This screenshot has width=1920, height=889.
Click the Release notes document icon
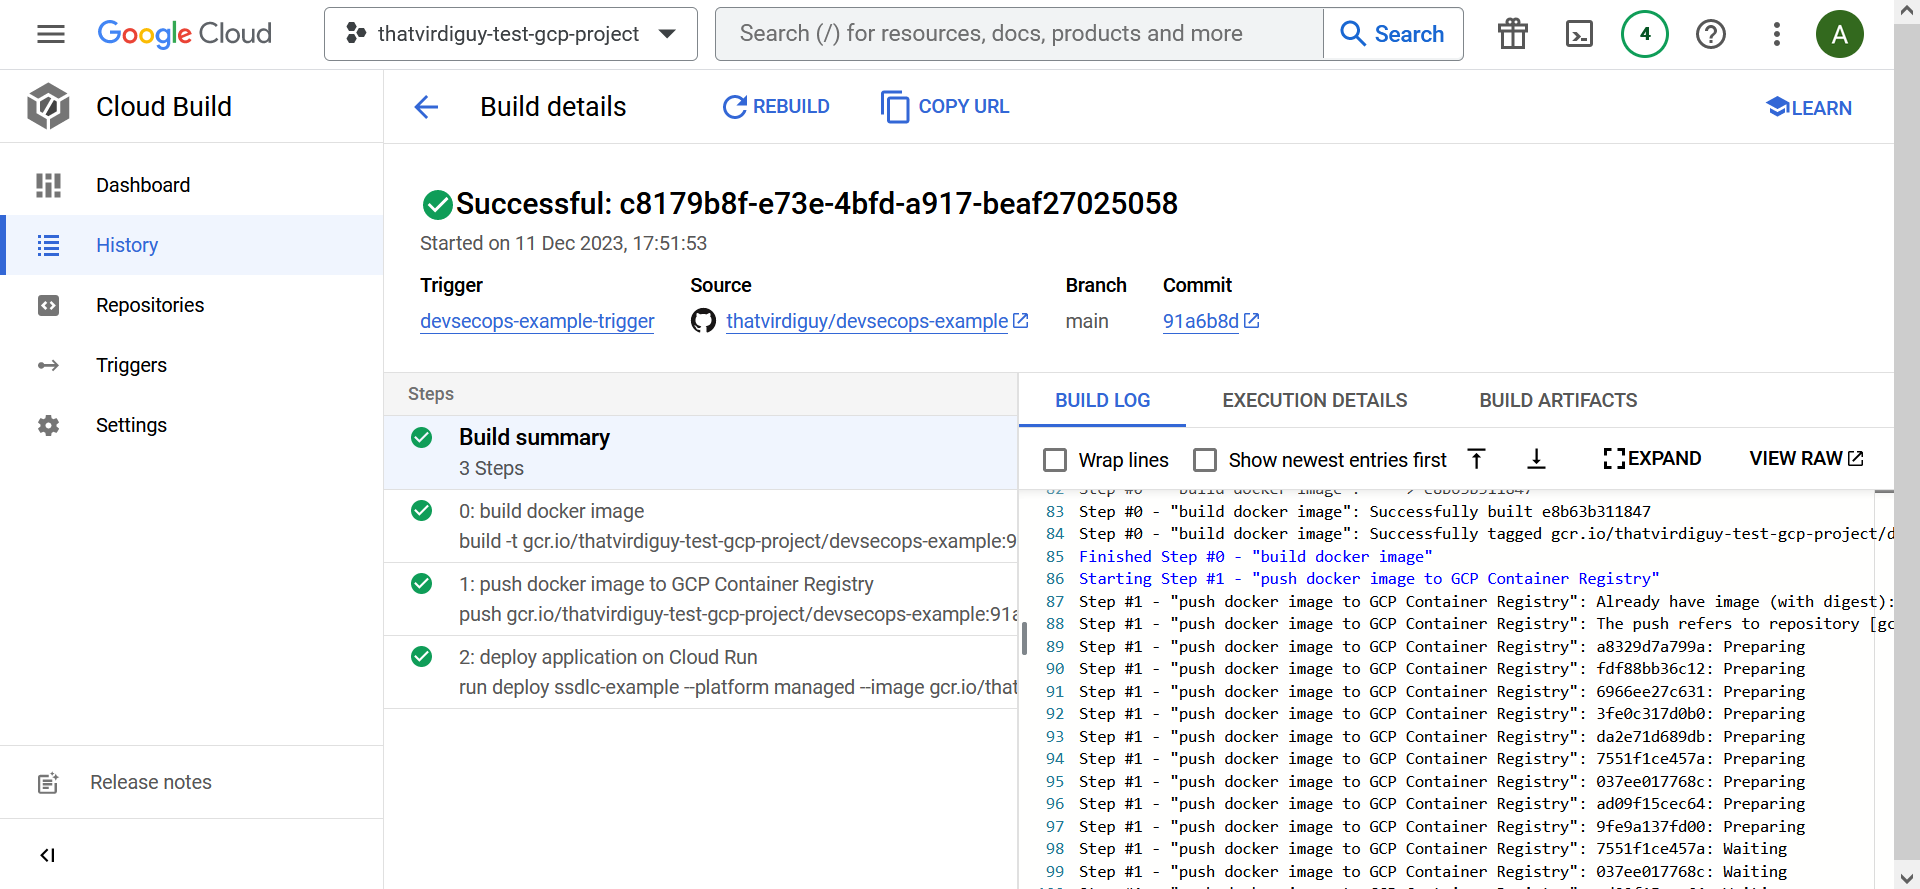(x=48, y=783)
